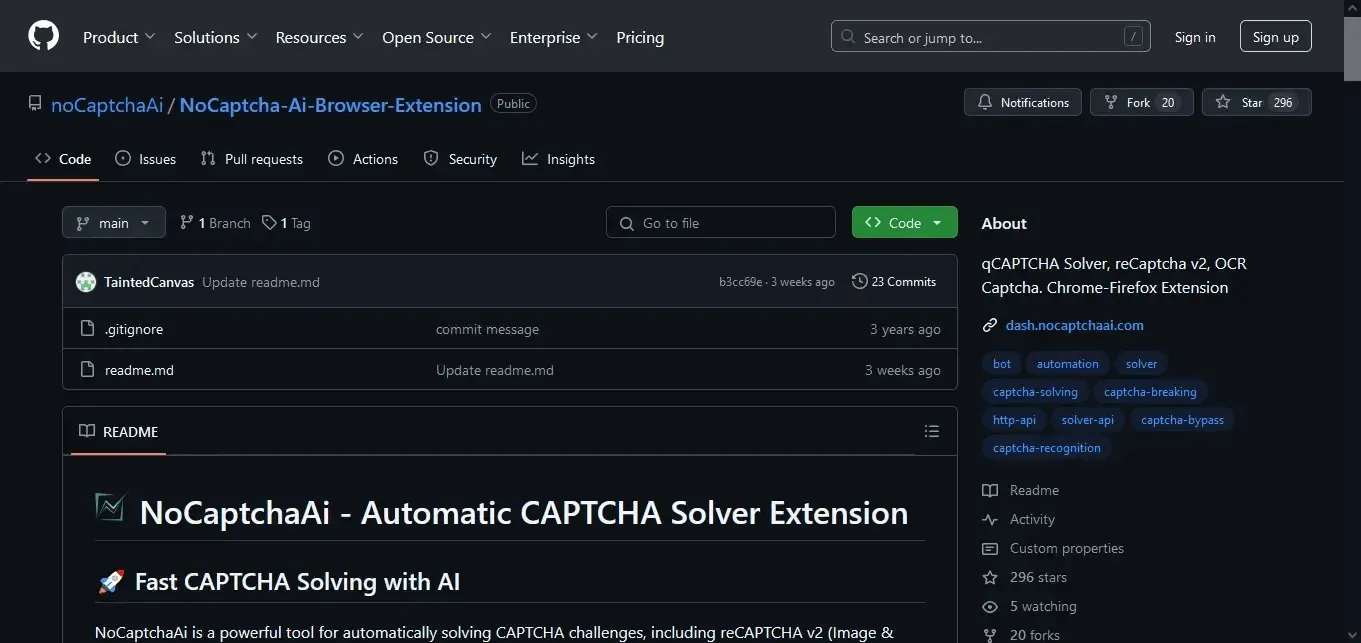This screenshot has width=1361, height=643.
Task: Select the captcha-bypass topic tag
Action: [x=1182, y=420]
